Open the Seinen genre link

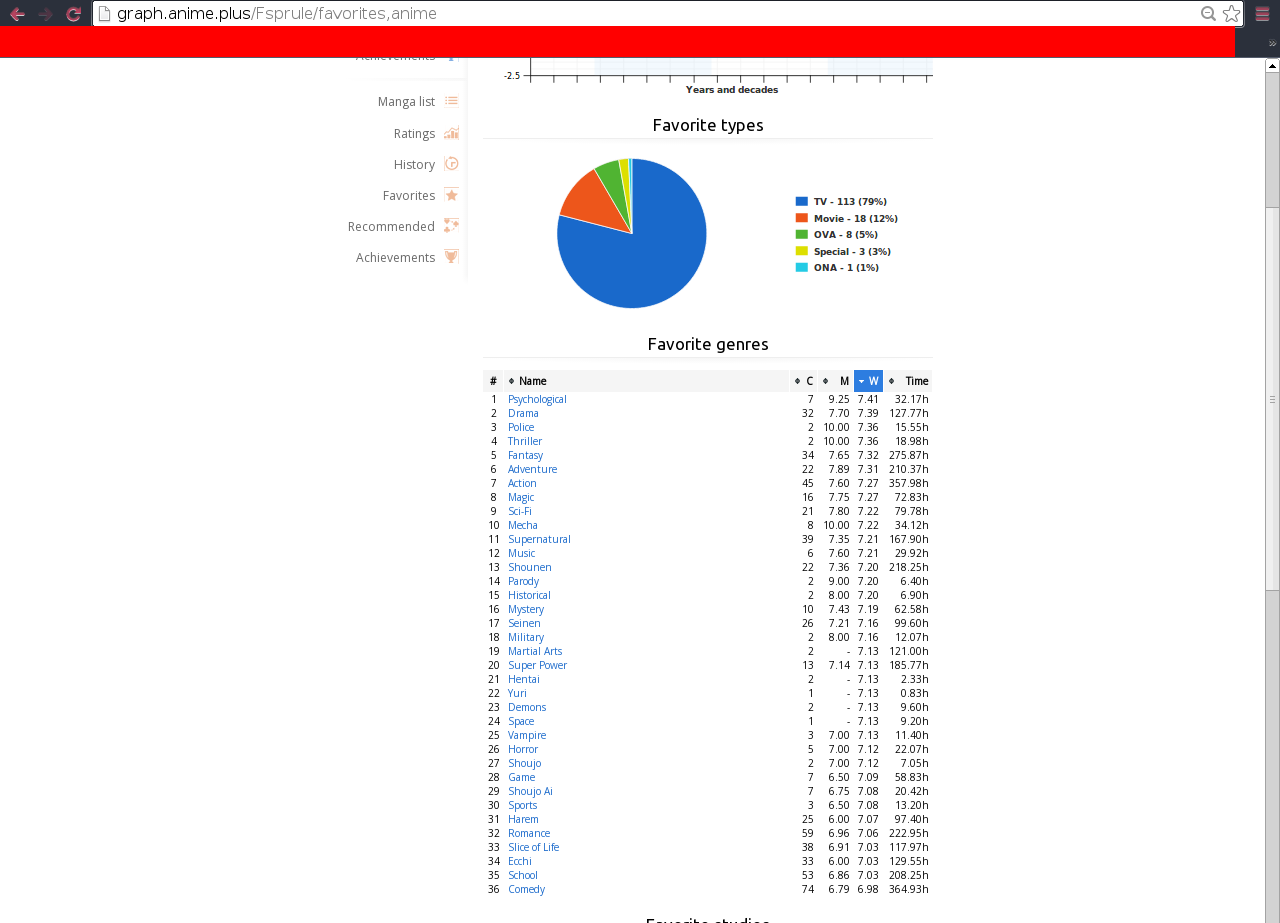point(524,624)
